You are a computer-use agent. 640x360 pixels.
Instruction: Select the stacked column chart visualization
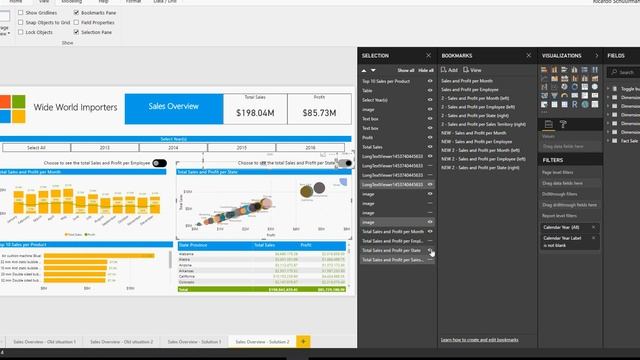point(554,70)
